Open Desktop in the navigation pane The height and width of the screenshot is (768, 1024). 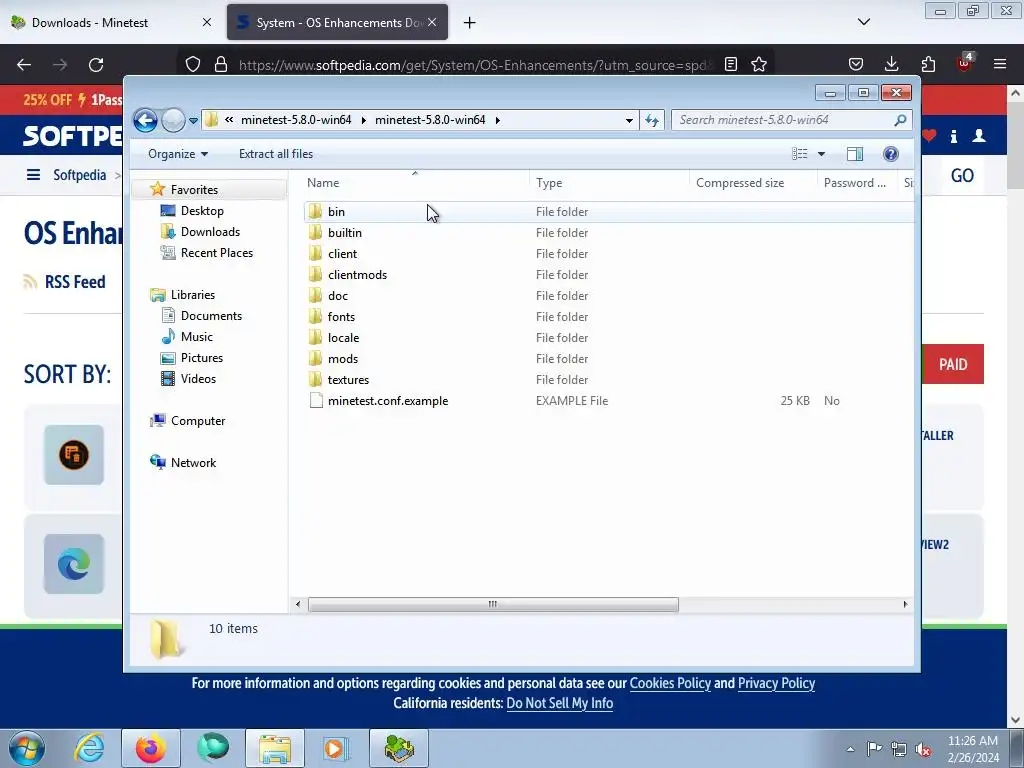[202, 211]
